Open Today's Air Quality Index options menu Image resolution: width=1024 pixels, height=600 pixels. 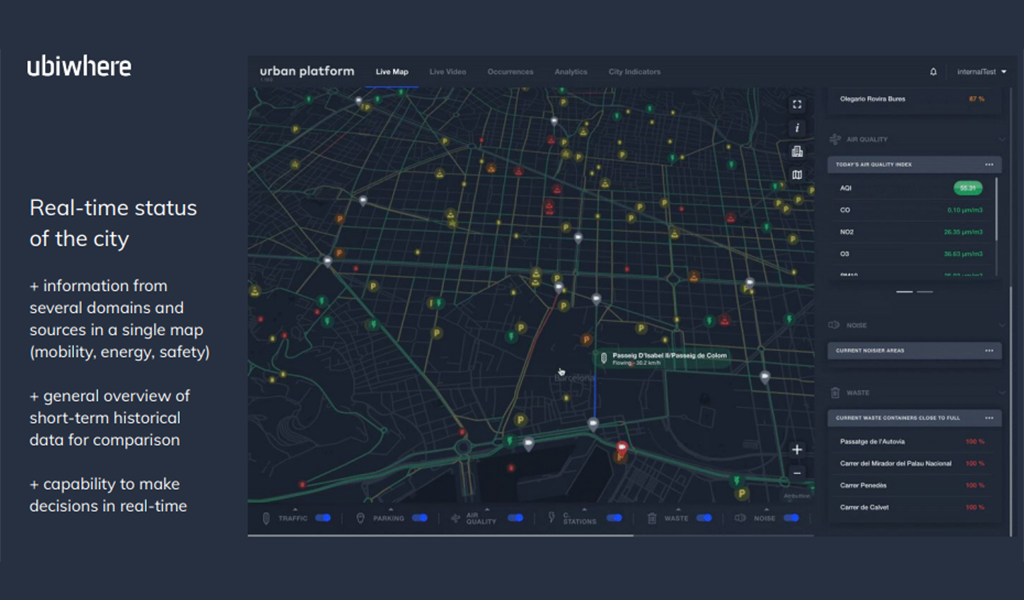pyautogui.click(x=989, y=165)
